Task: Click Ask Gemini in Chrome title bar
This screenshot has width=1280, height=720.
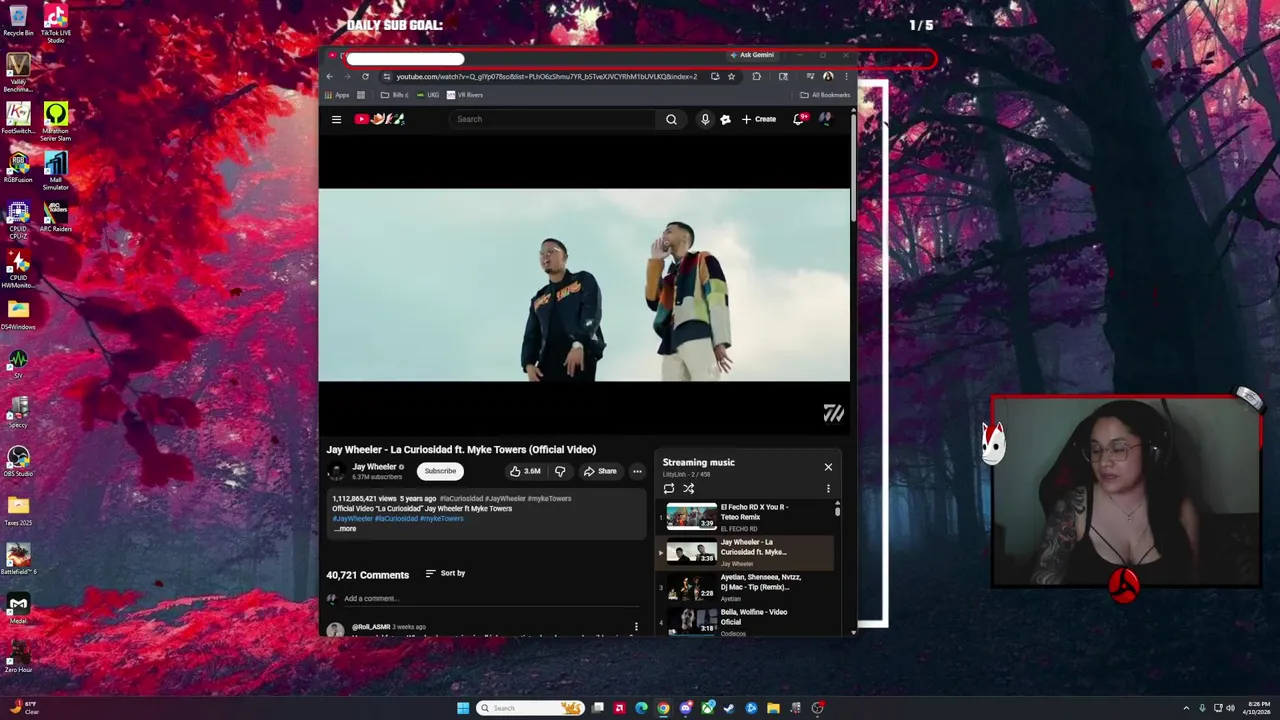Action: [752, 55]
